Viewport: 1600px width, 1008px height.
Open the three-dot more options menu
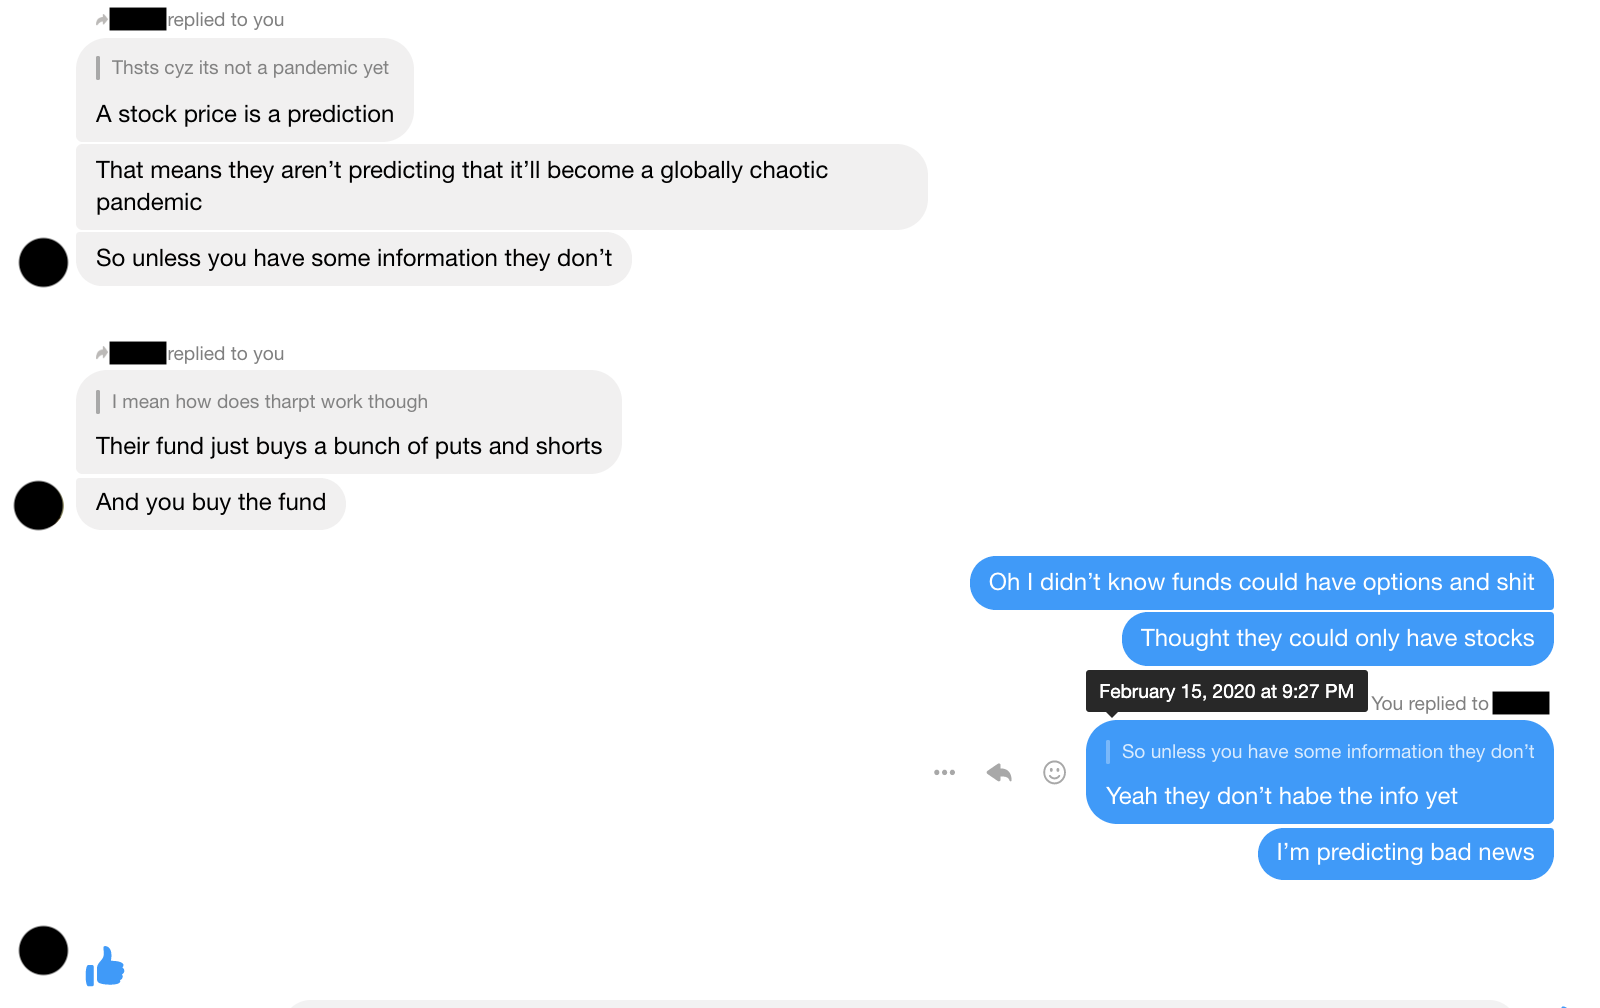(944, 772)
